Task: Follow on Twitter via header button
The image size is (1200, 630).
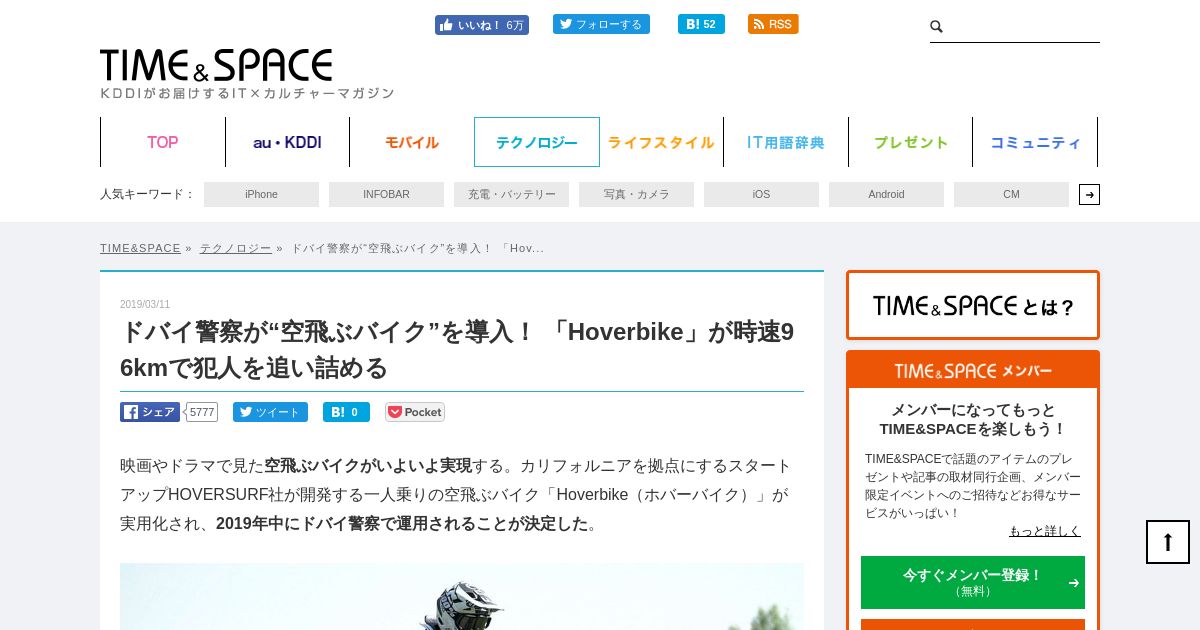Action: pyautogui.click(x=601, y=24)
